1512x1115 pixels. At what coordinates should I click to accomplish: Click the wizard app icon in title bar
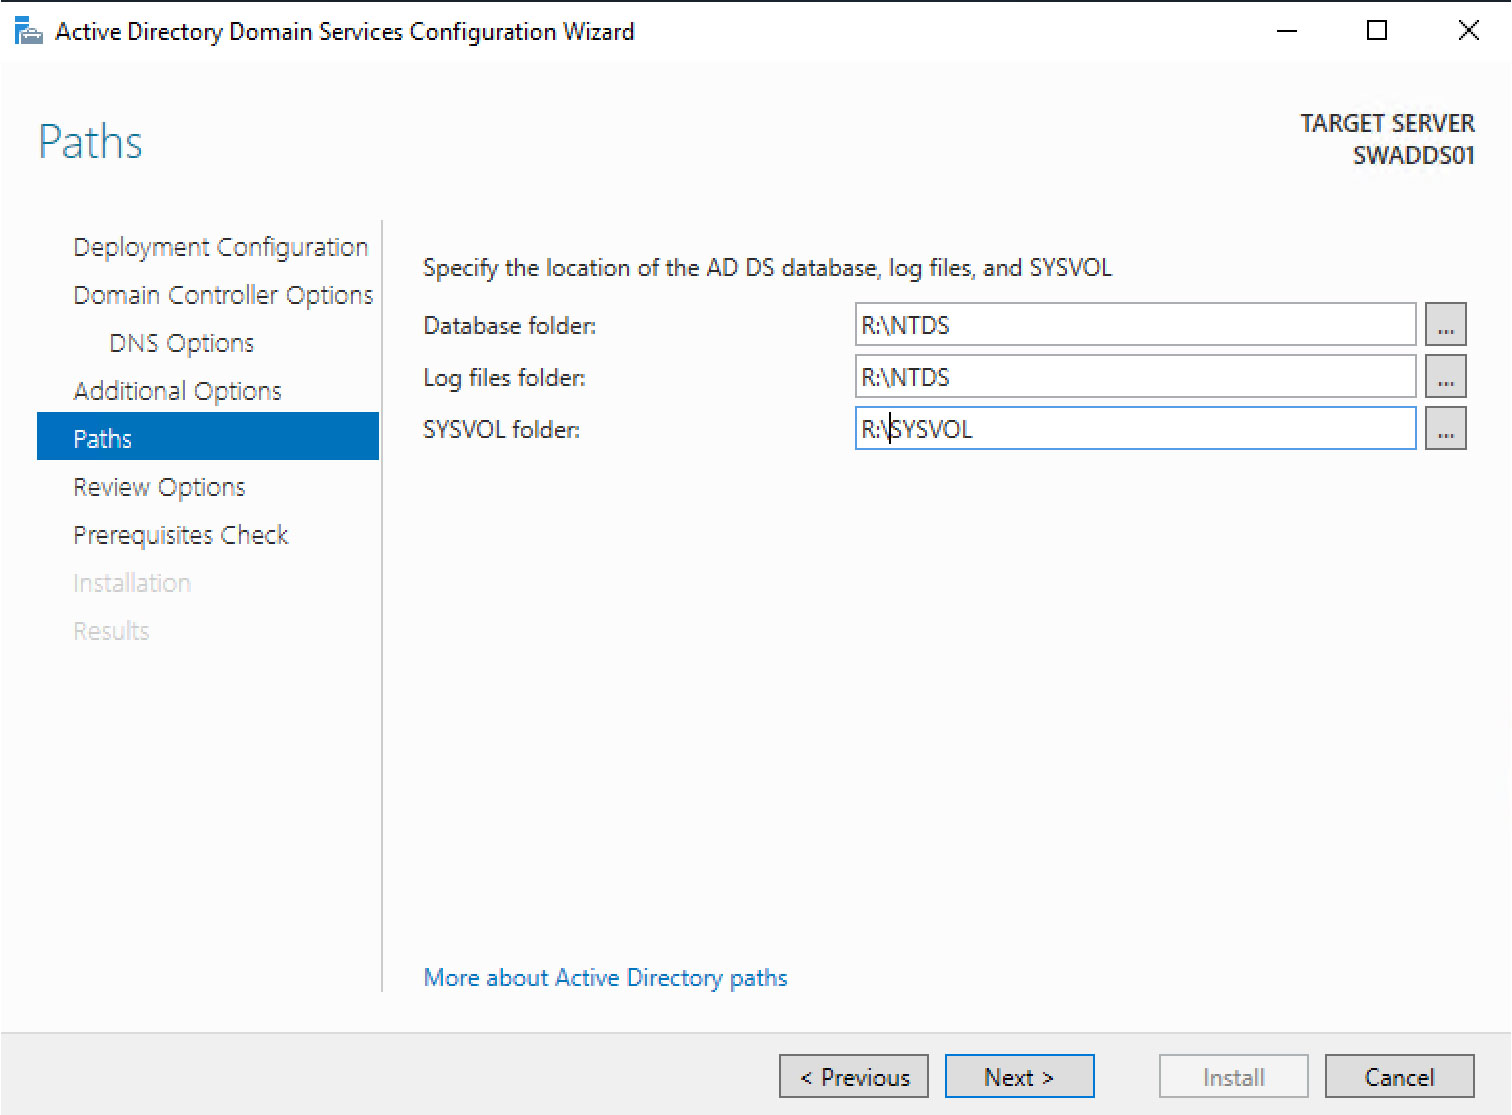click(x=28, y=32)
